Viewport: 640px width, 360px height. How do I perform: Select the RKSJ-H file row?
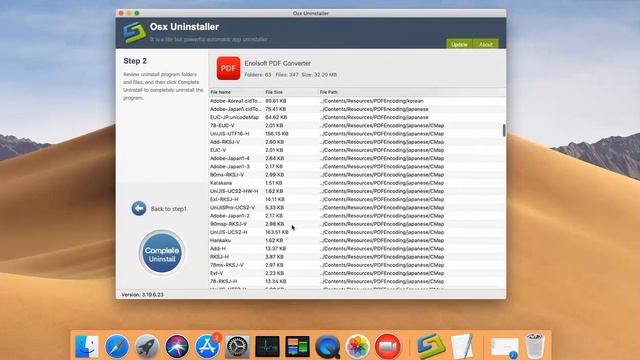pos(357,257)
